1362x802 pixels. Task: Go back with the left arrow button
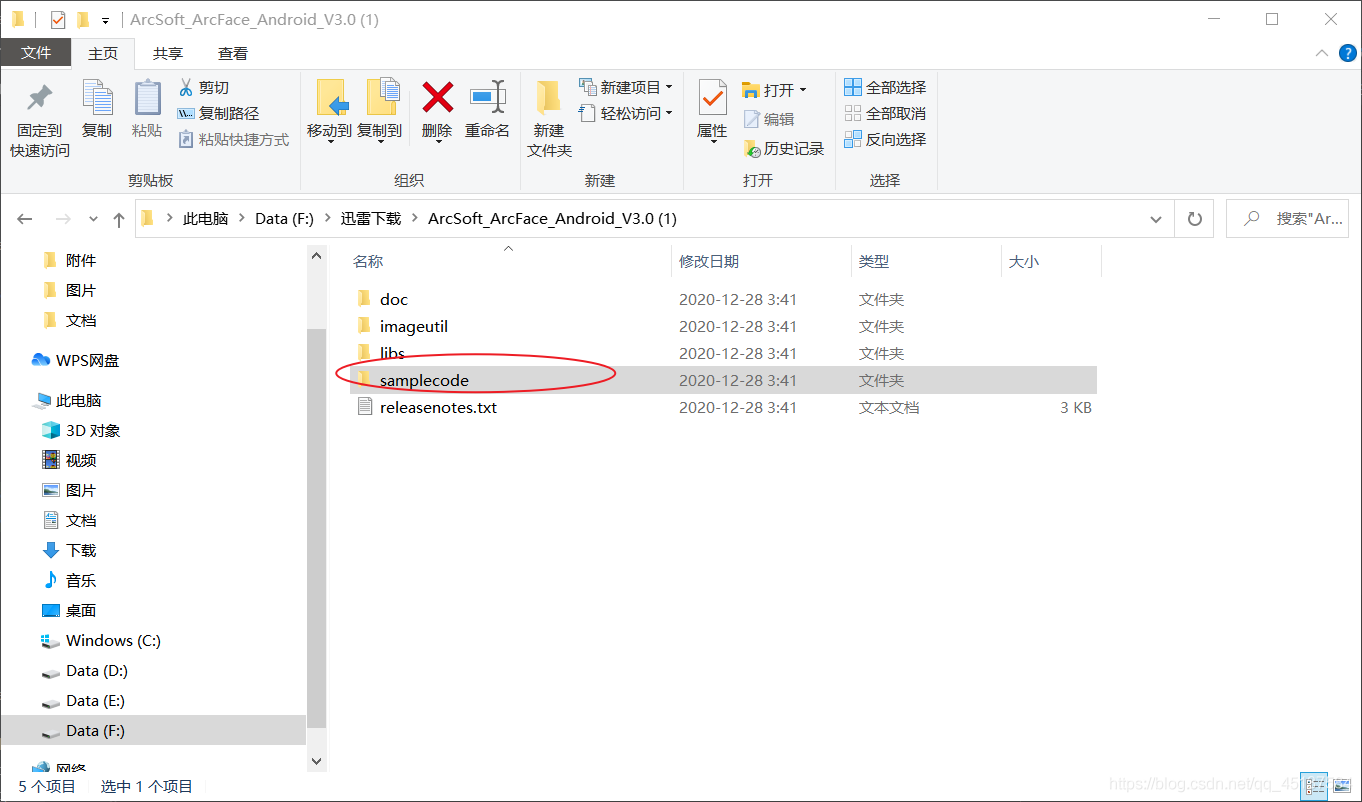25,219
